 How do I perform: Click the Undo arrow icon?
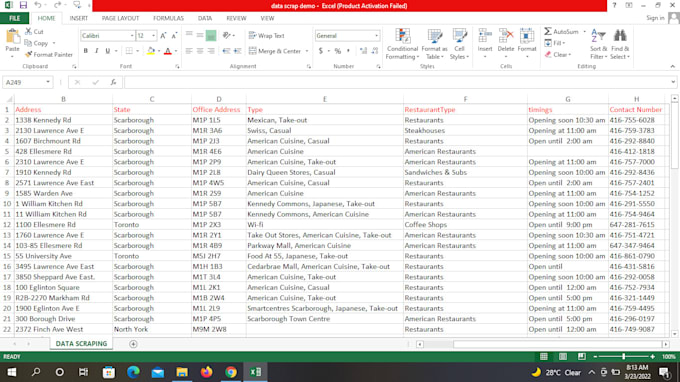(38, 5)
